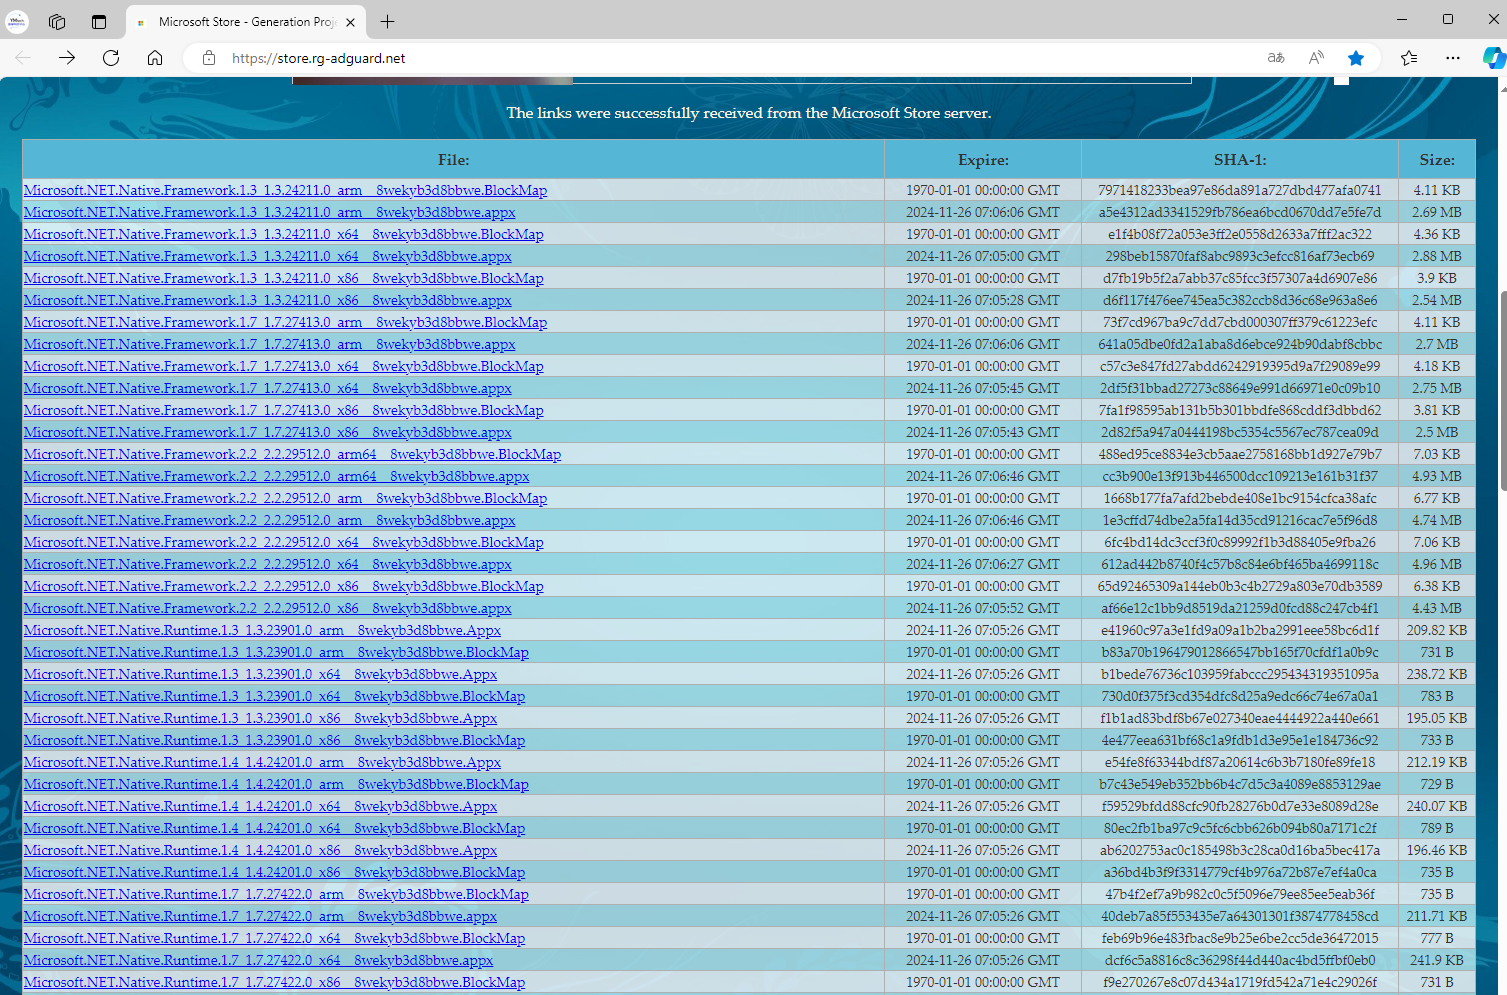Download Framework.2.2 arm appx link
Screen dimensions: 1507x995
pyautogui.click(x=269, y=520)
